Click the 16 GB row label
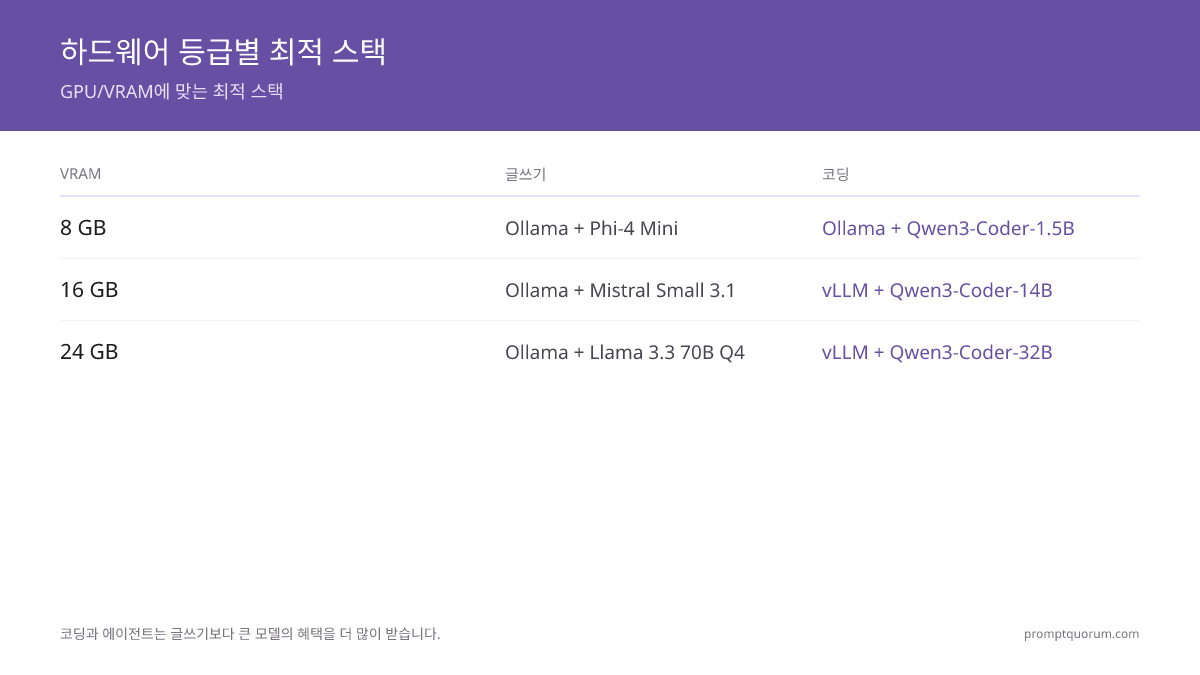This screenshot has width=1200, height=675. 89,290
